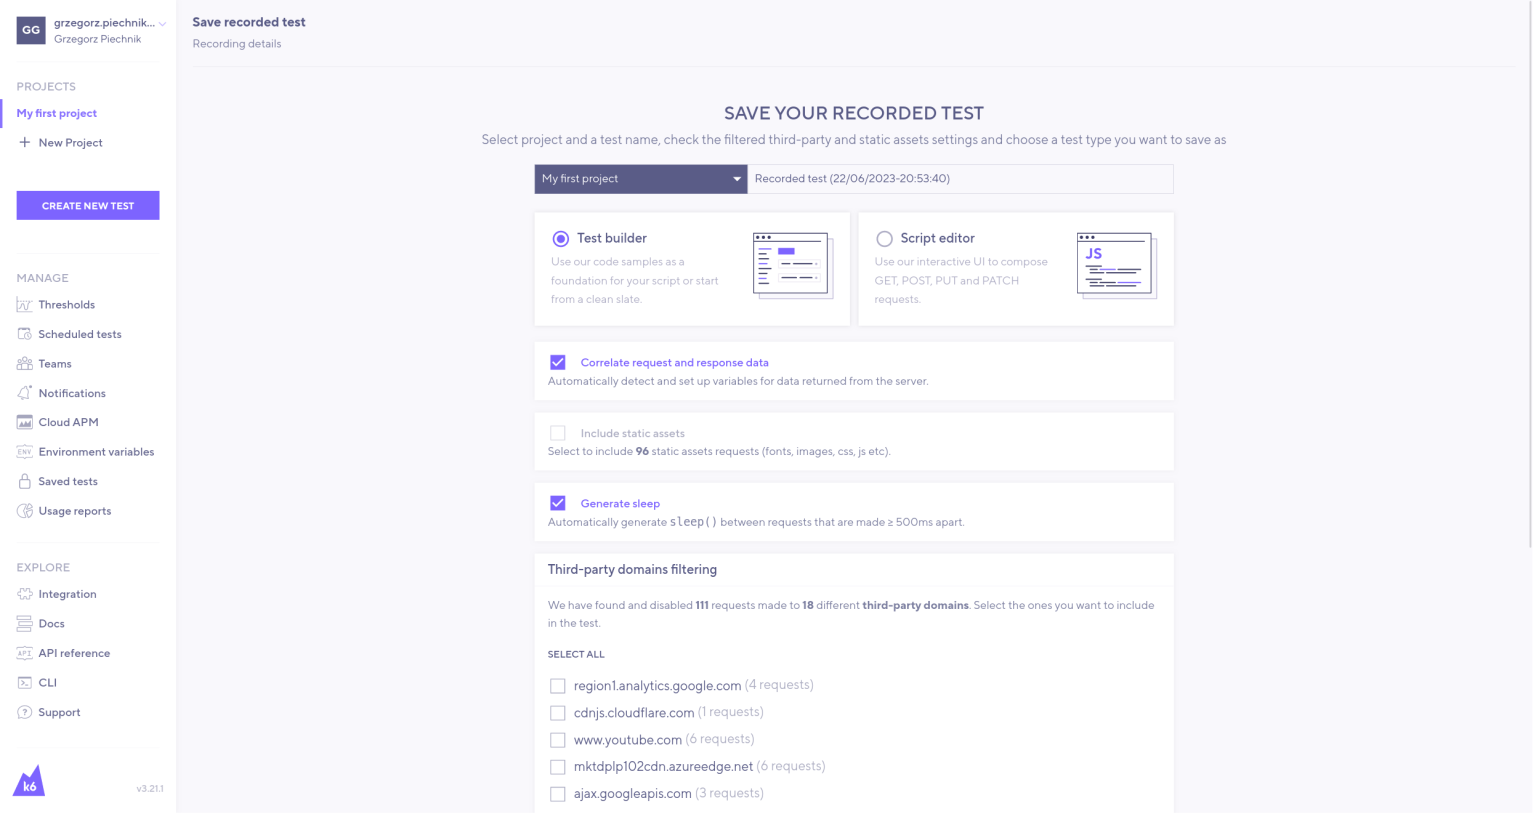Viewport: 1536px width, 814px height.
Task: Tick the www.youtube.com domain checkbox
Action: click(558, 740)
